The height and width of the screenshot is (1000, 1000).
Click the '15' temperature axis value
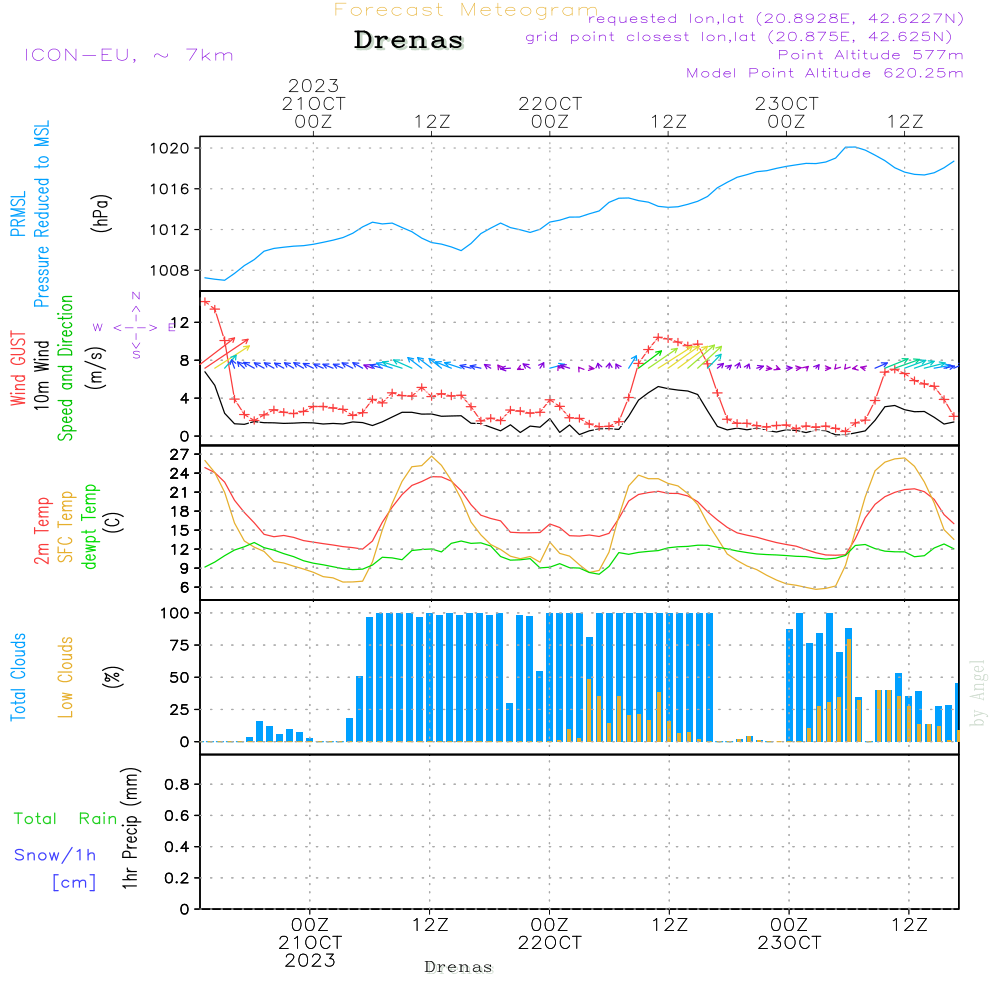pyautogui.click(x=179, y=531)
